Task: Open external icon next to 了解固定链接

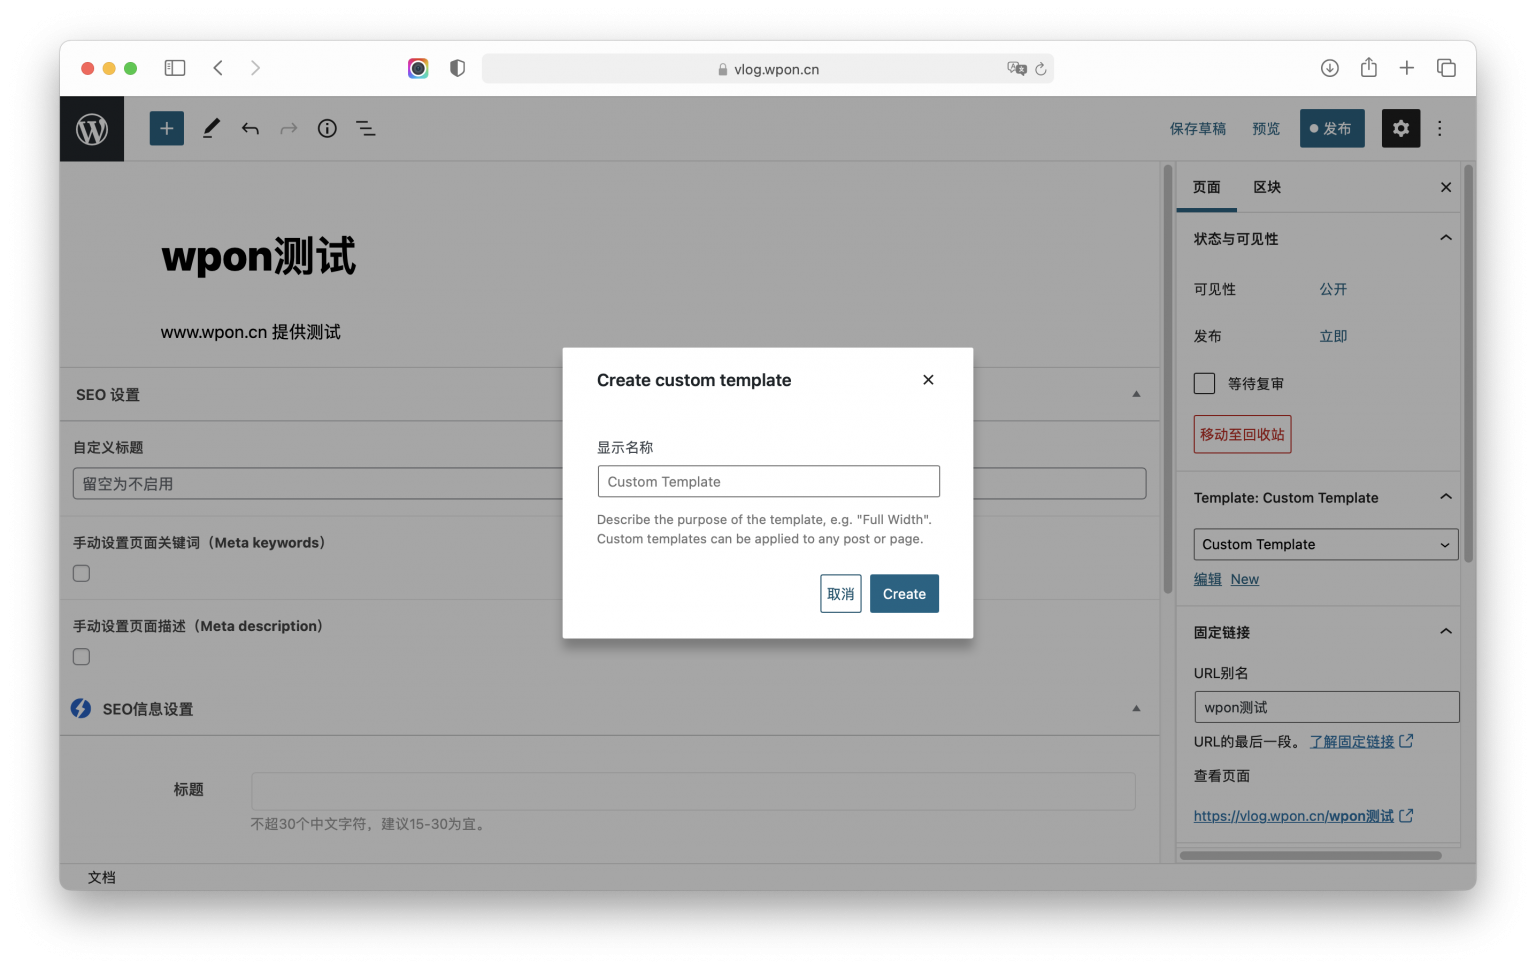Action: [1407, 741]
